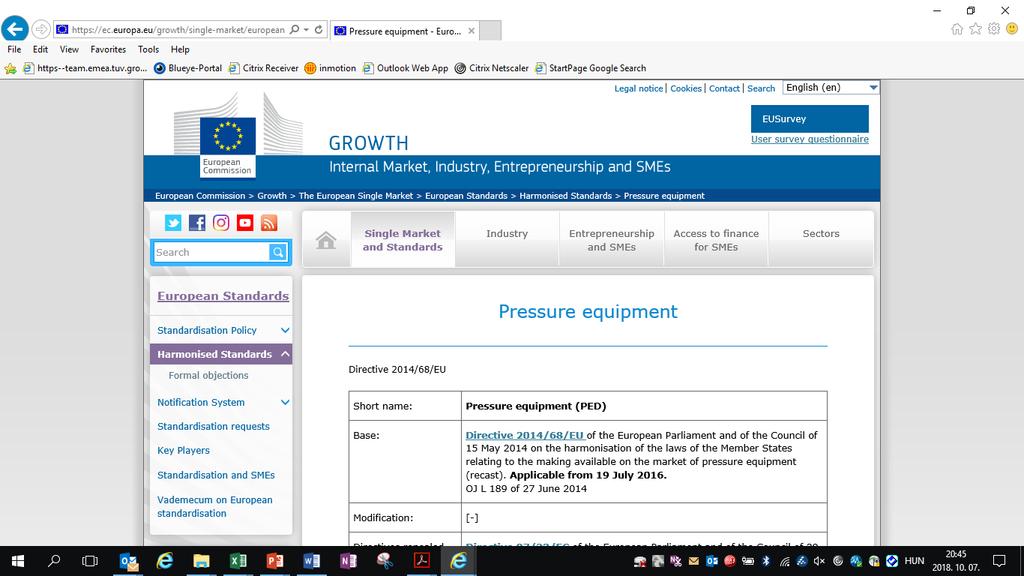Open the View menu
Viewport: 1024px width, 576px height.
(x=69, y=49)
